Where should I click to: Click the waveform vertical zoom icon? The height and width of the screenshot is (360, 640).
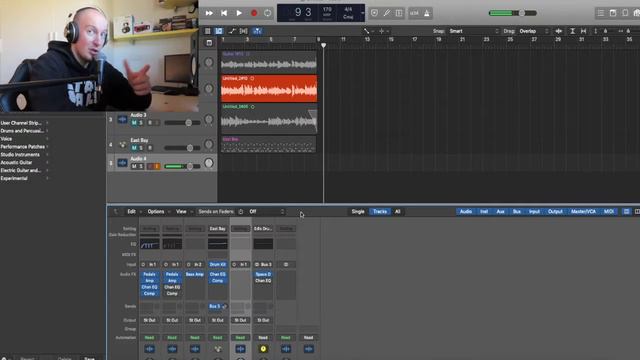[558, 31]
